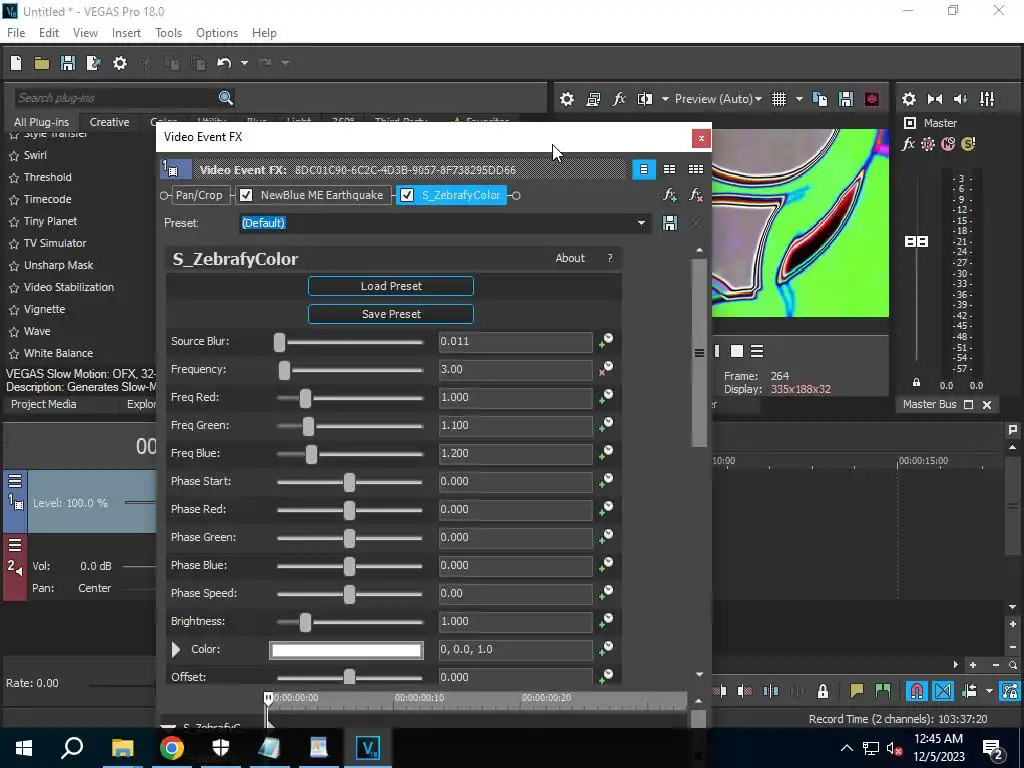Viewport: 1024px width, 768px height.
Task: Open the Undo history dropdown arrow
Action: coord(244,63)
